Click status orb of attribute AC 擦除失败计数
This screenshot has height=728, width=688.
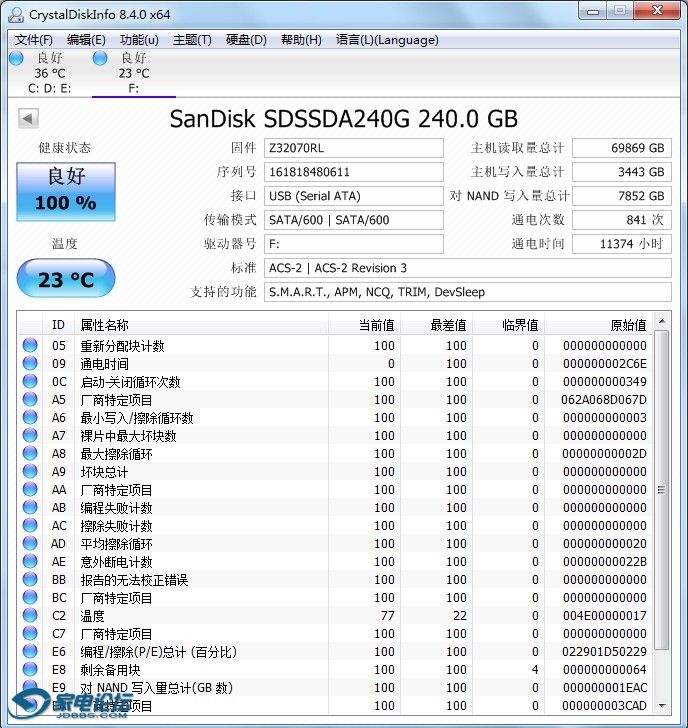(30, 525)
